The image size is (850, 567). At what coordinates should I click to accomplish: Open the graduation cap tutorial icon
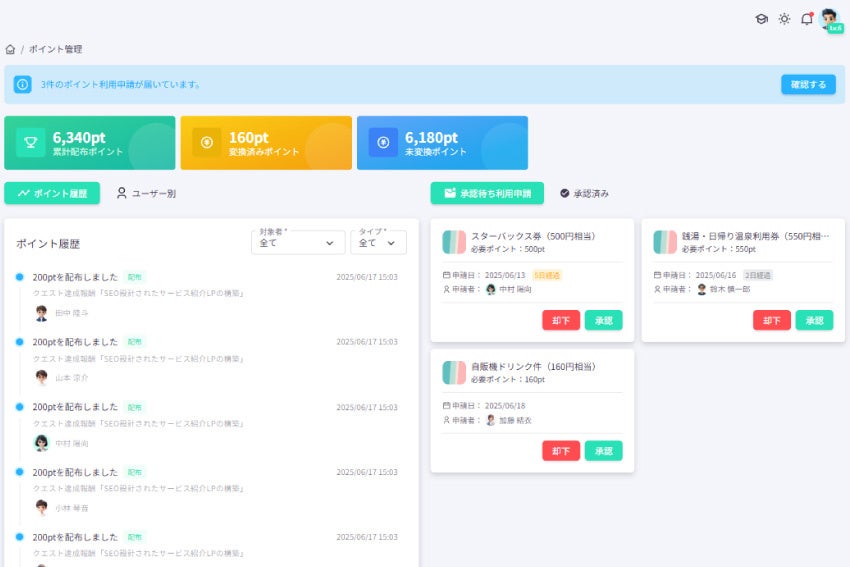tap(761, 19)
